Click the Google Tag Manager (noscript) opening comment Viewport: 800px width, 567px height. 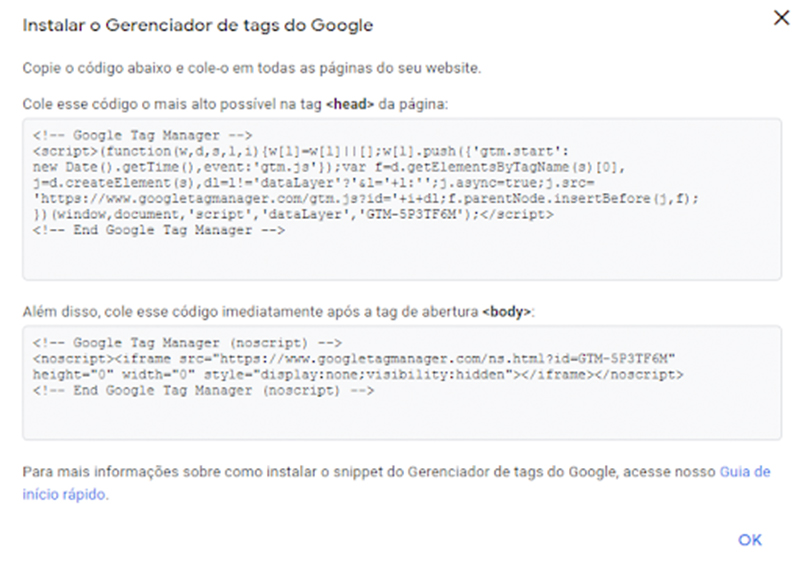click(187, 342)
